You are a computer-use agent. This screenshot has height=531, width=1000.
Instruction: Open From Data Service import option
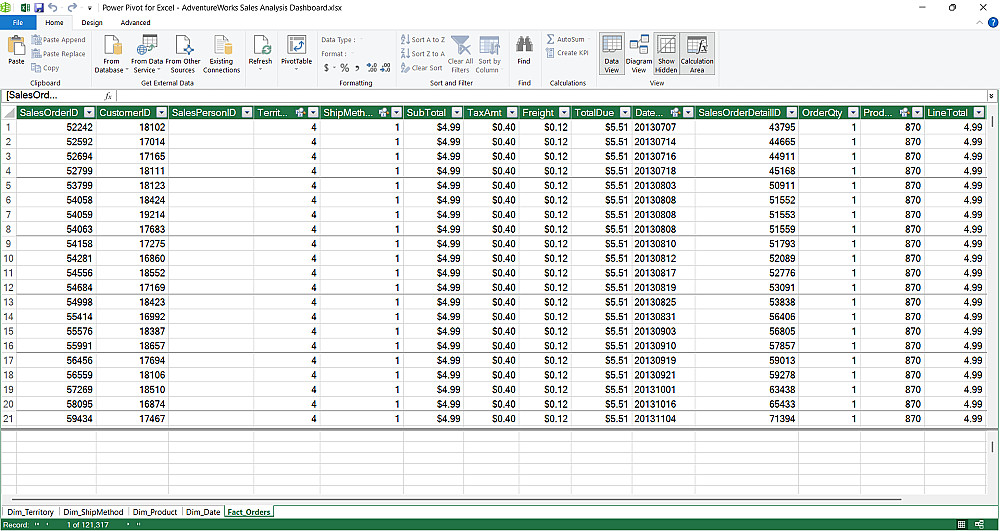147,54
